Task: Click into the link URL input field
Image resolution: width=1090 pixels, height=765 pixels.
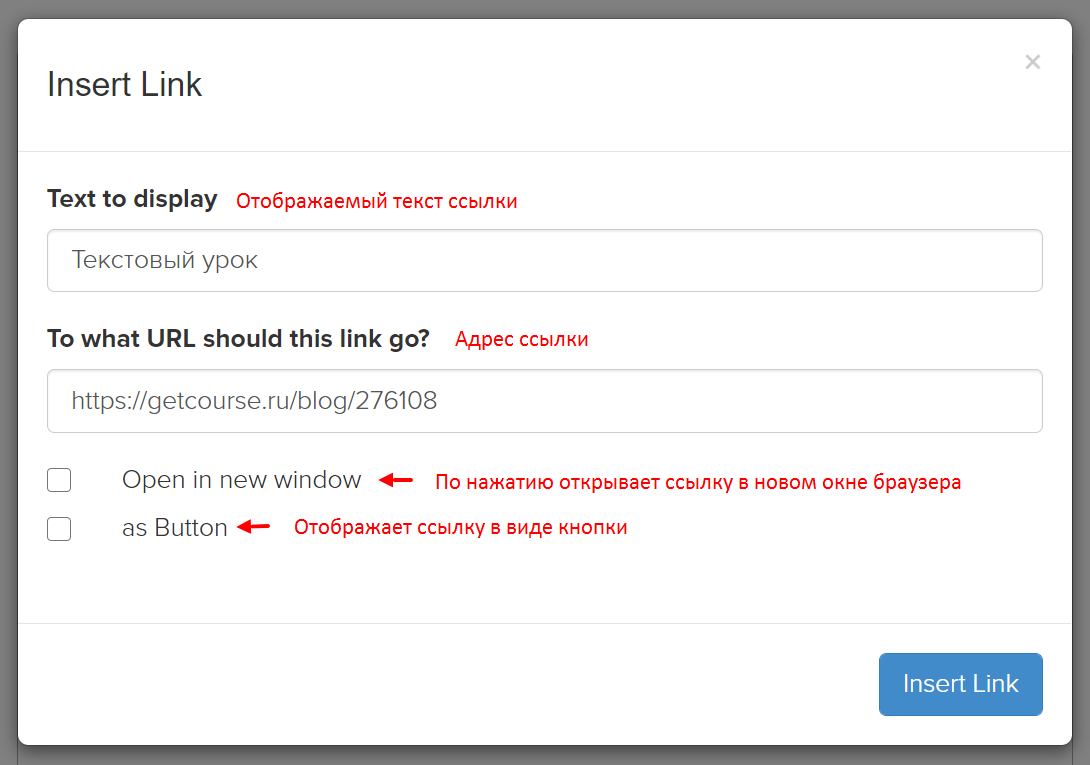Action: tap(545, 401)
